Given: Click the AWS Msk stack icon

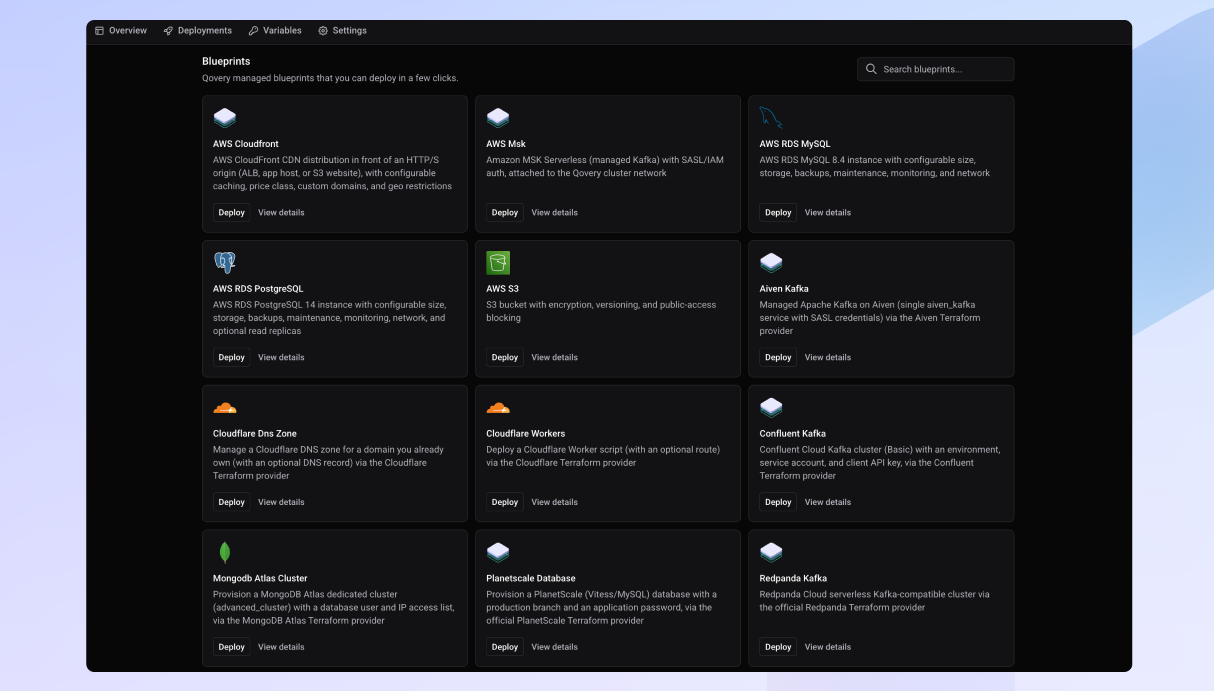Looking at the screenshot, I should [498, 118].
